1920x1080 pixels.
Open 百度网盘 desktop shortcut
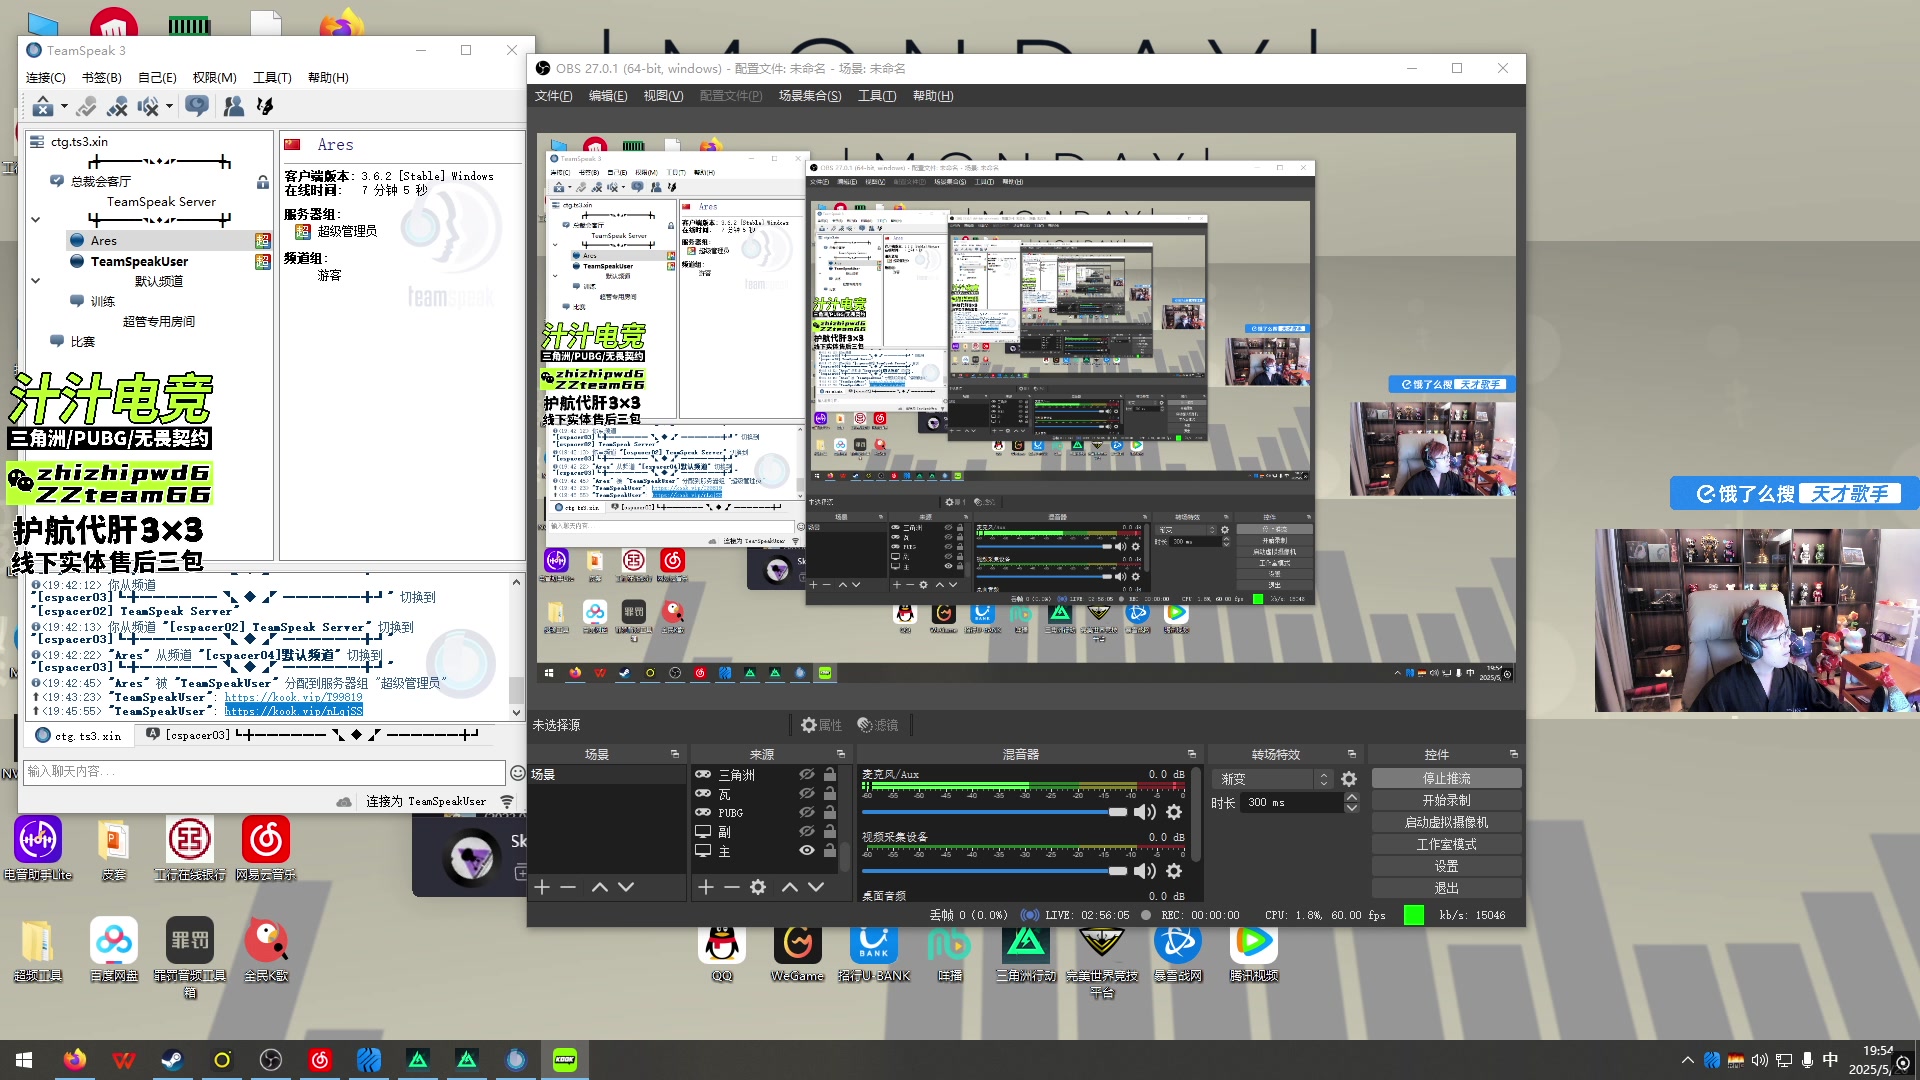[114, 950]
